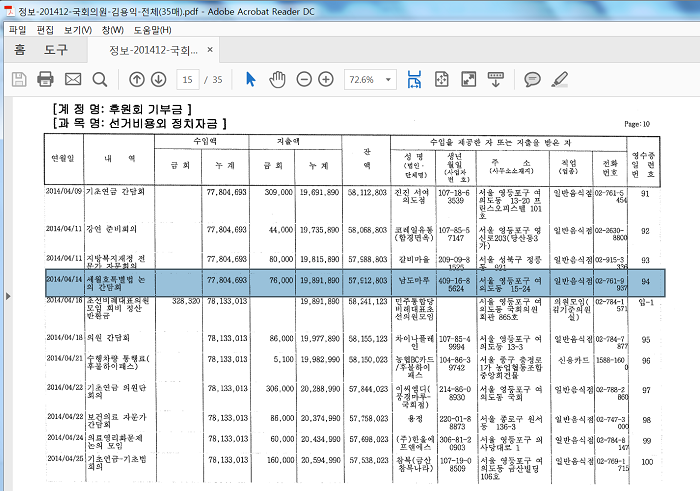This screenshot has width=700, height=491.
Task: Zoom out with the minus button
Action: (302, 79)
